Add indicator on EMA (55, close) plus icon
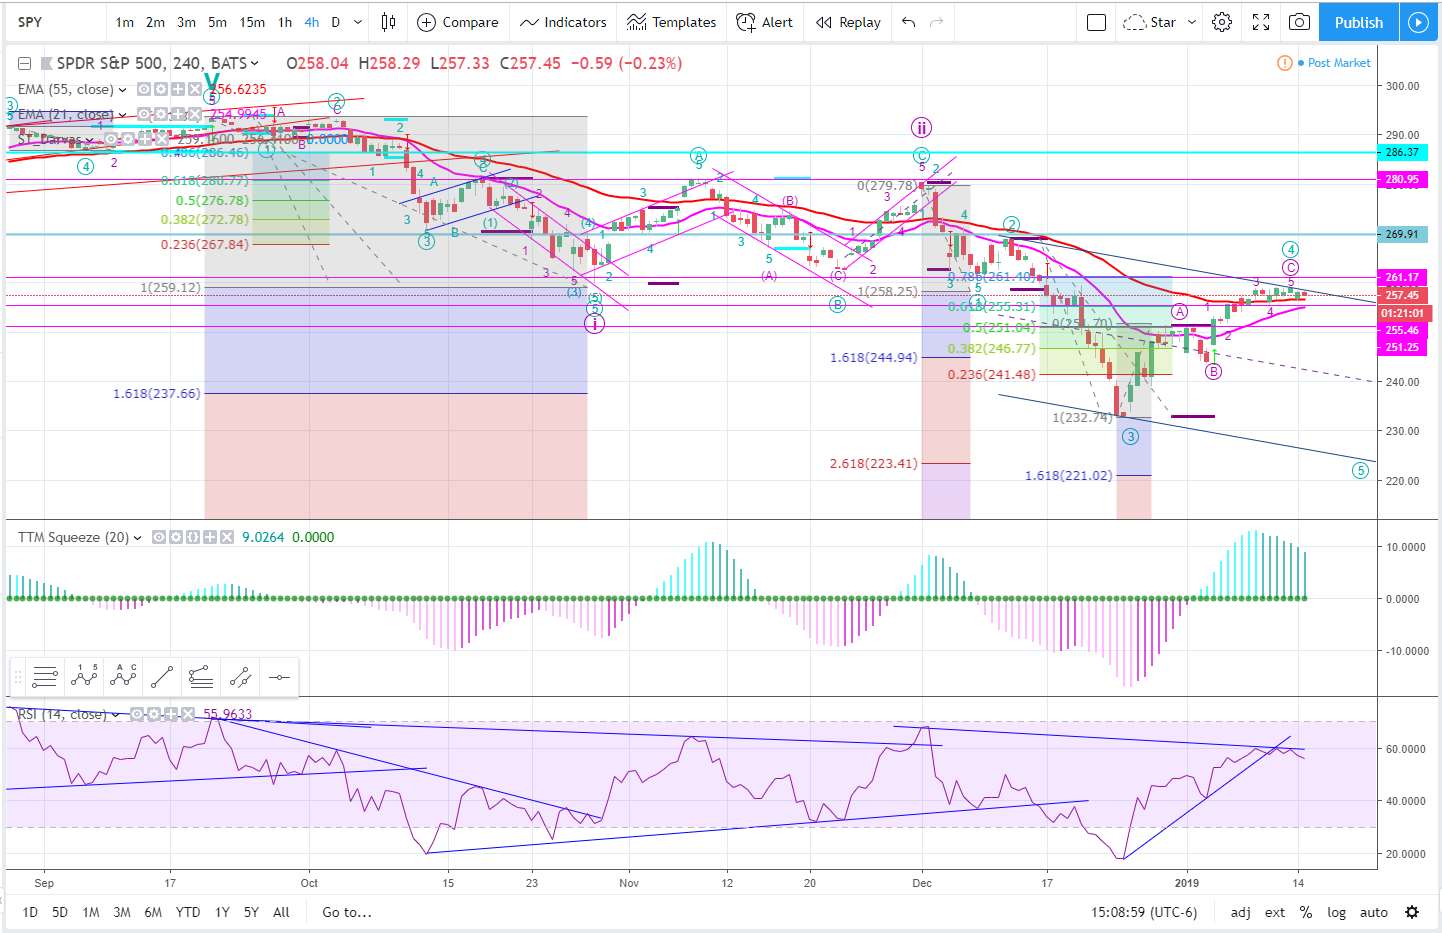This screenshot has width=1442, height=933. tap(178, 89)
